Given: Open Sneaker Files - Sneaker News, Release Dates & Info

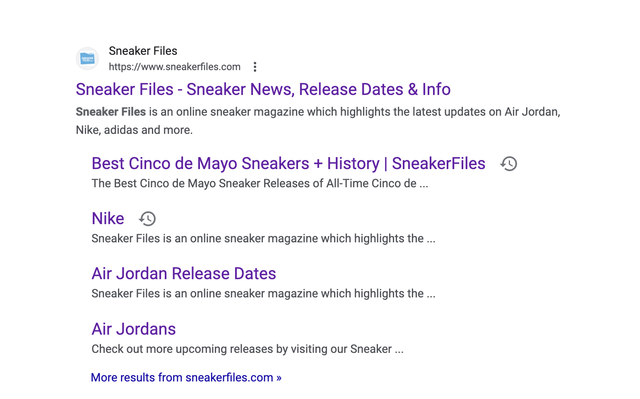Looking at the screenshot, I should (x=263, y=89).
